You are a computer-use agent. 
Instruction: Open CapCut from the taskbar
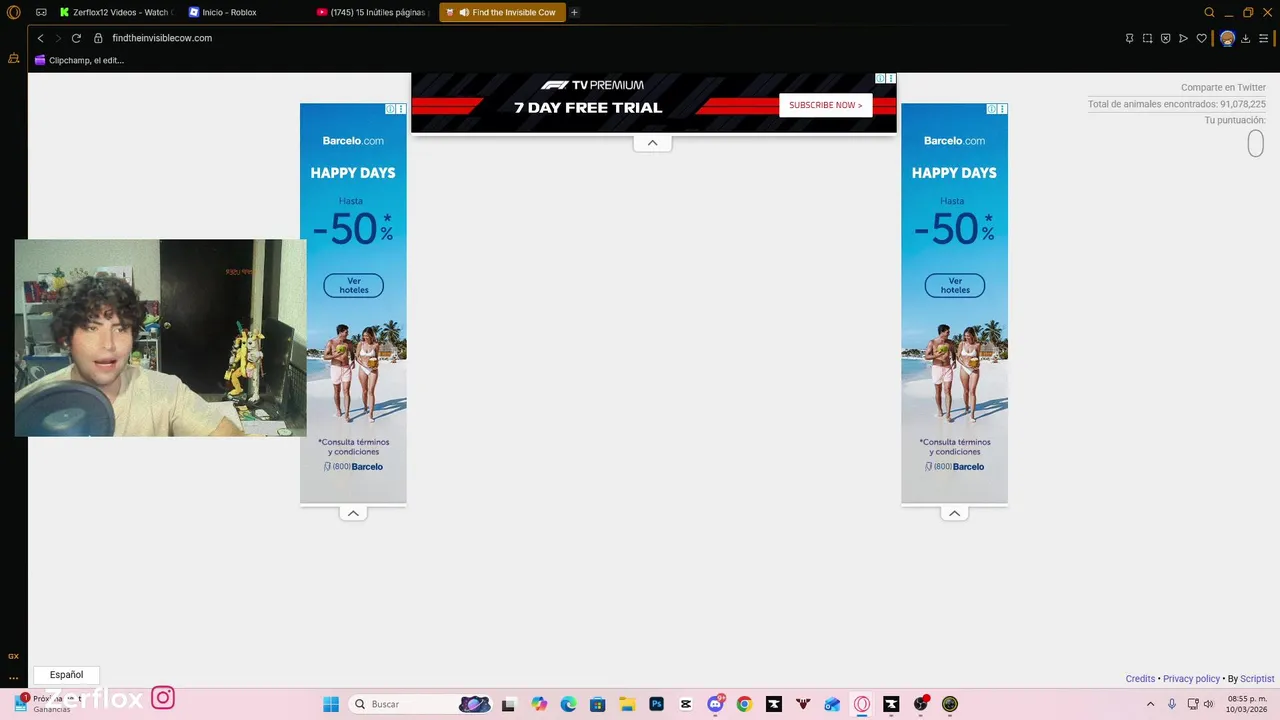(x=686, y=704)
